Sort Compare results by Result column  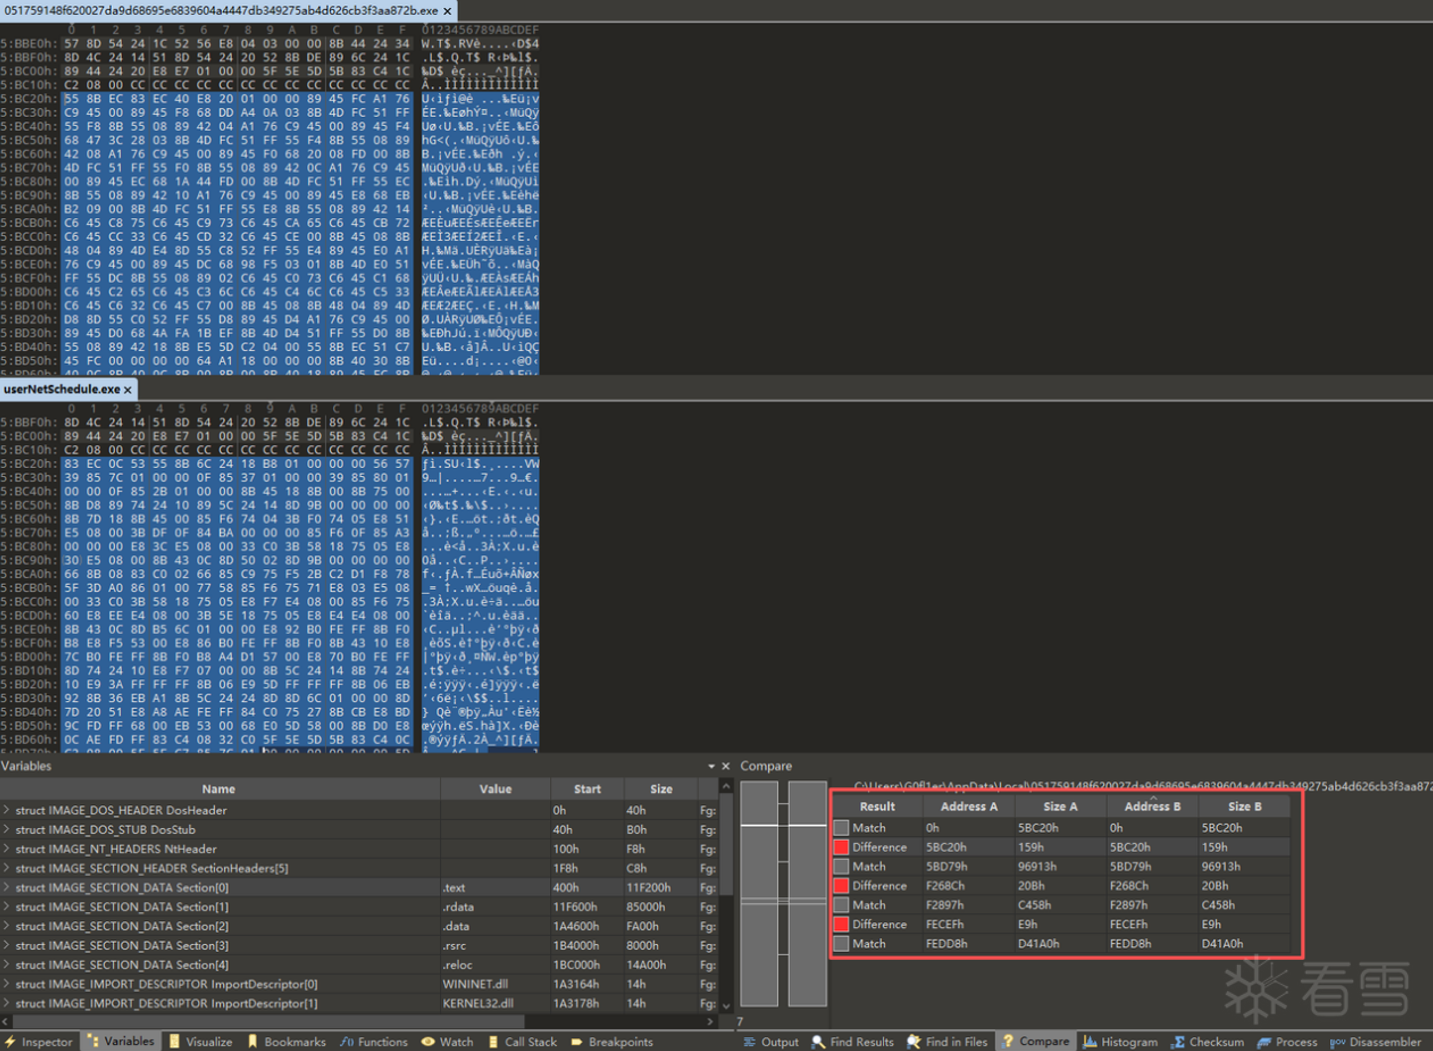(877, 806)
